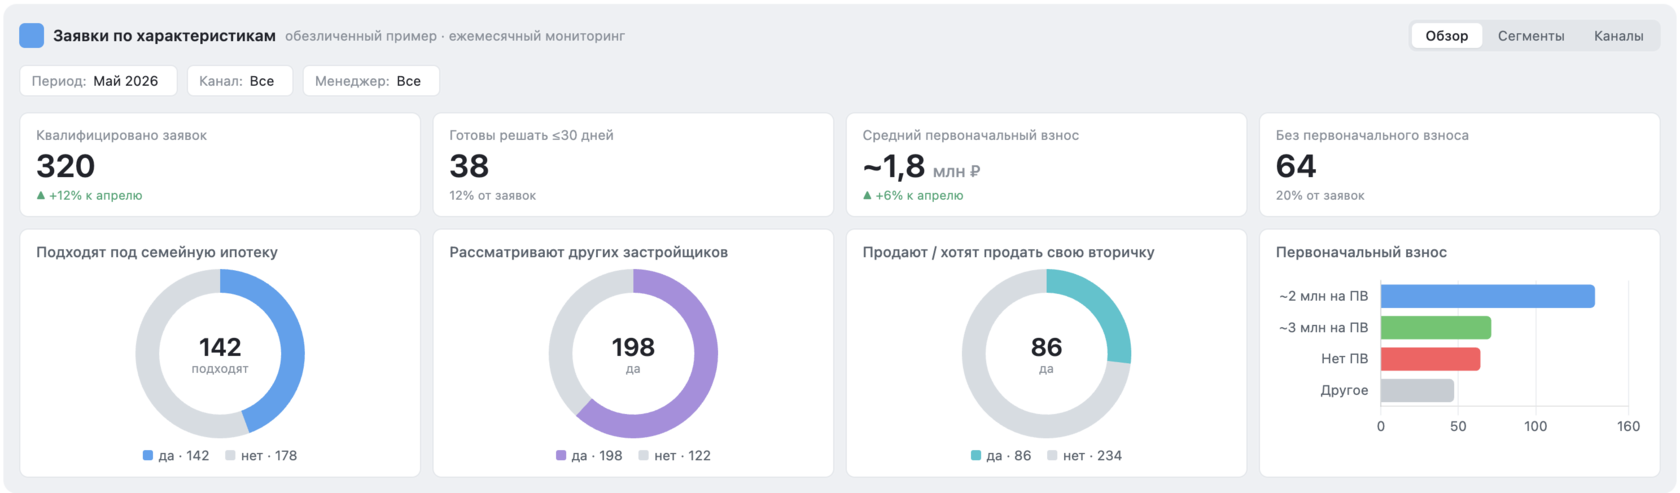Image resolution: width=1680 pixels, height=493 pixels.
Task: Click the green ~3 млн на ПВ bar
Action: [1435, 328]
